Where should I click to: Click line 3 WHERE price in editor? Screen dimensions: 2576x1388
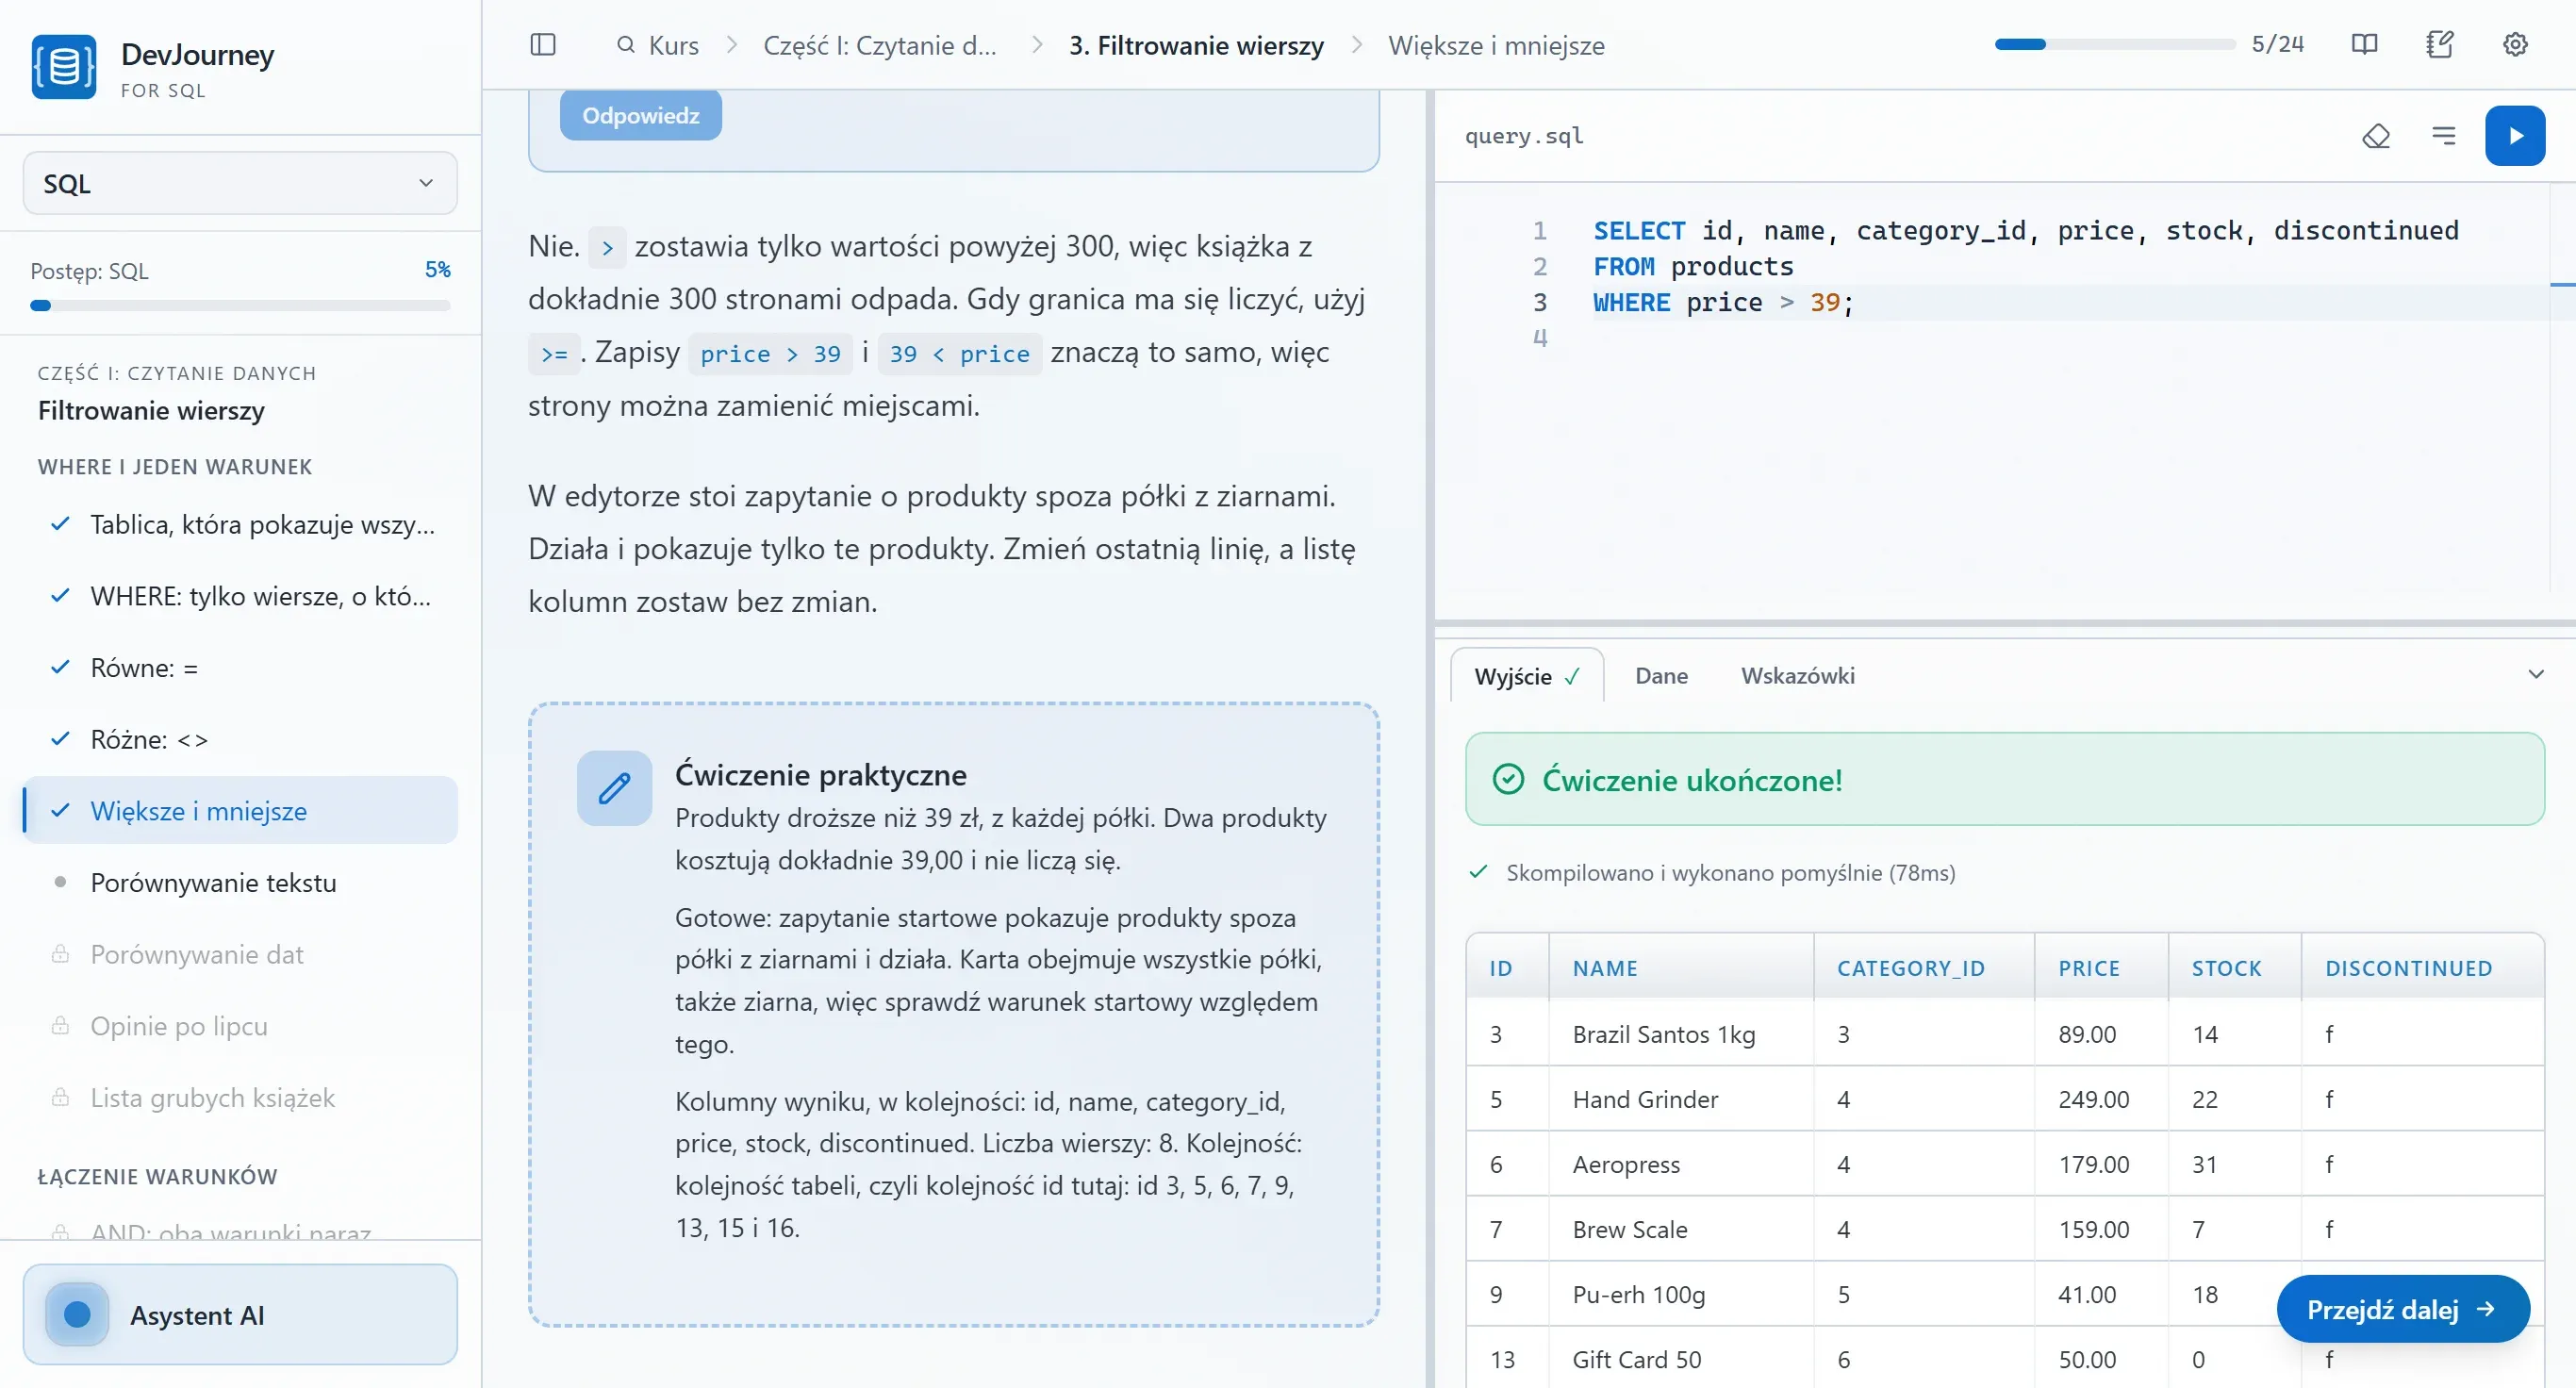pyautogui.click(x=1723, y=303)
